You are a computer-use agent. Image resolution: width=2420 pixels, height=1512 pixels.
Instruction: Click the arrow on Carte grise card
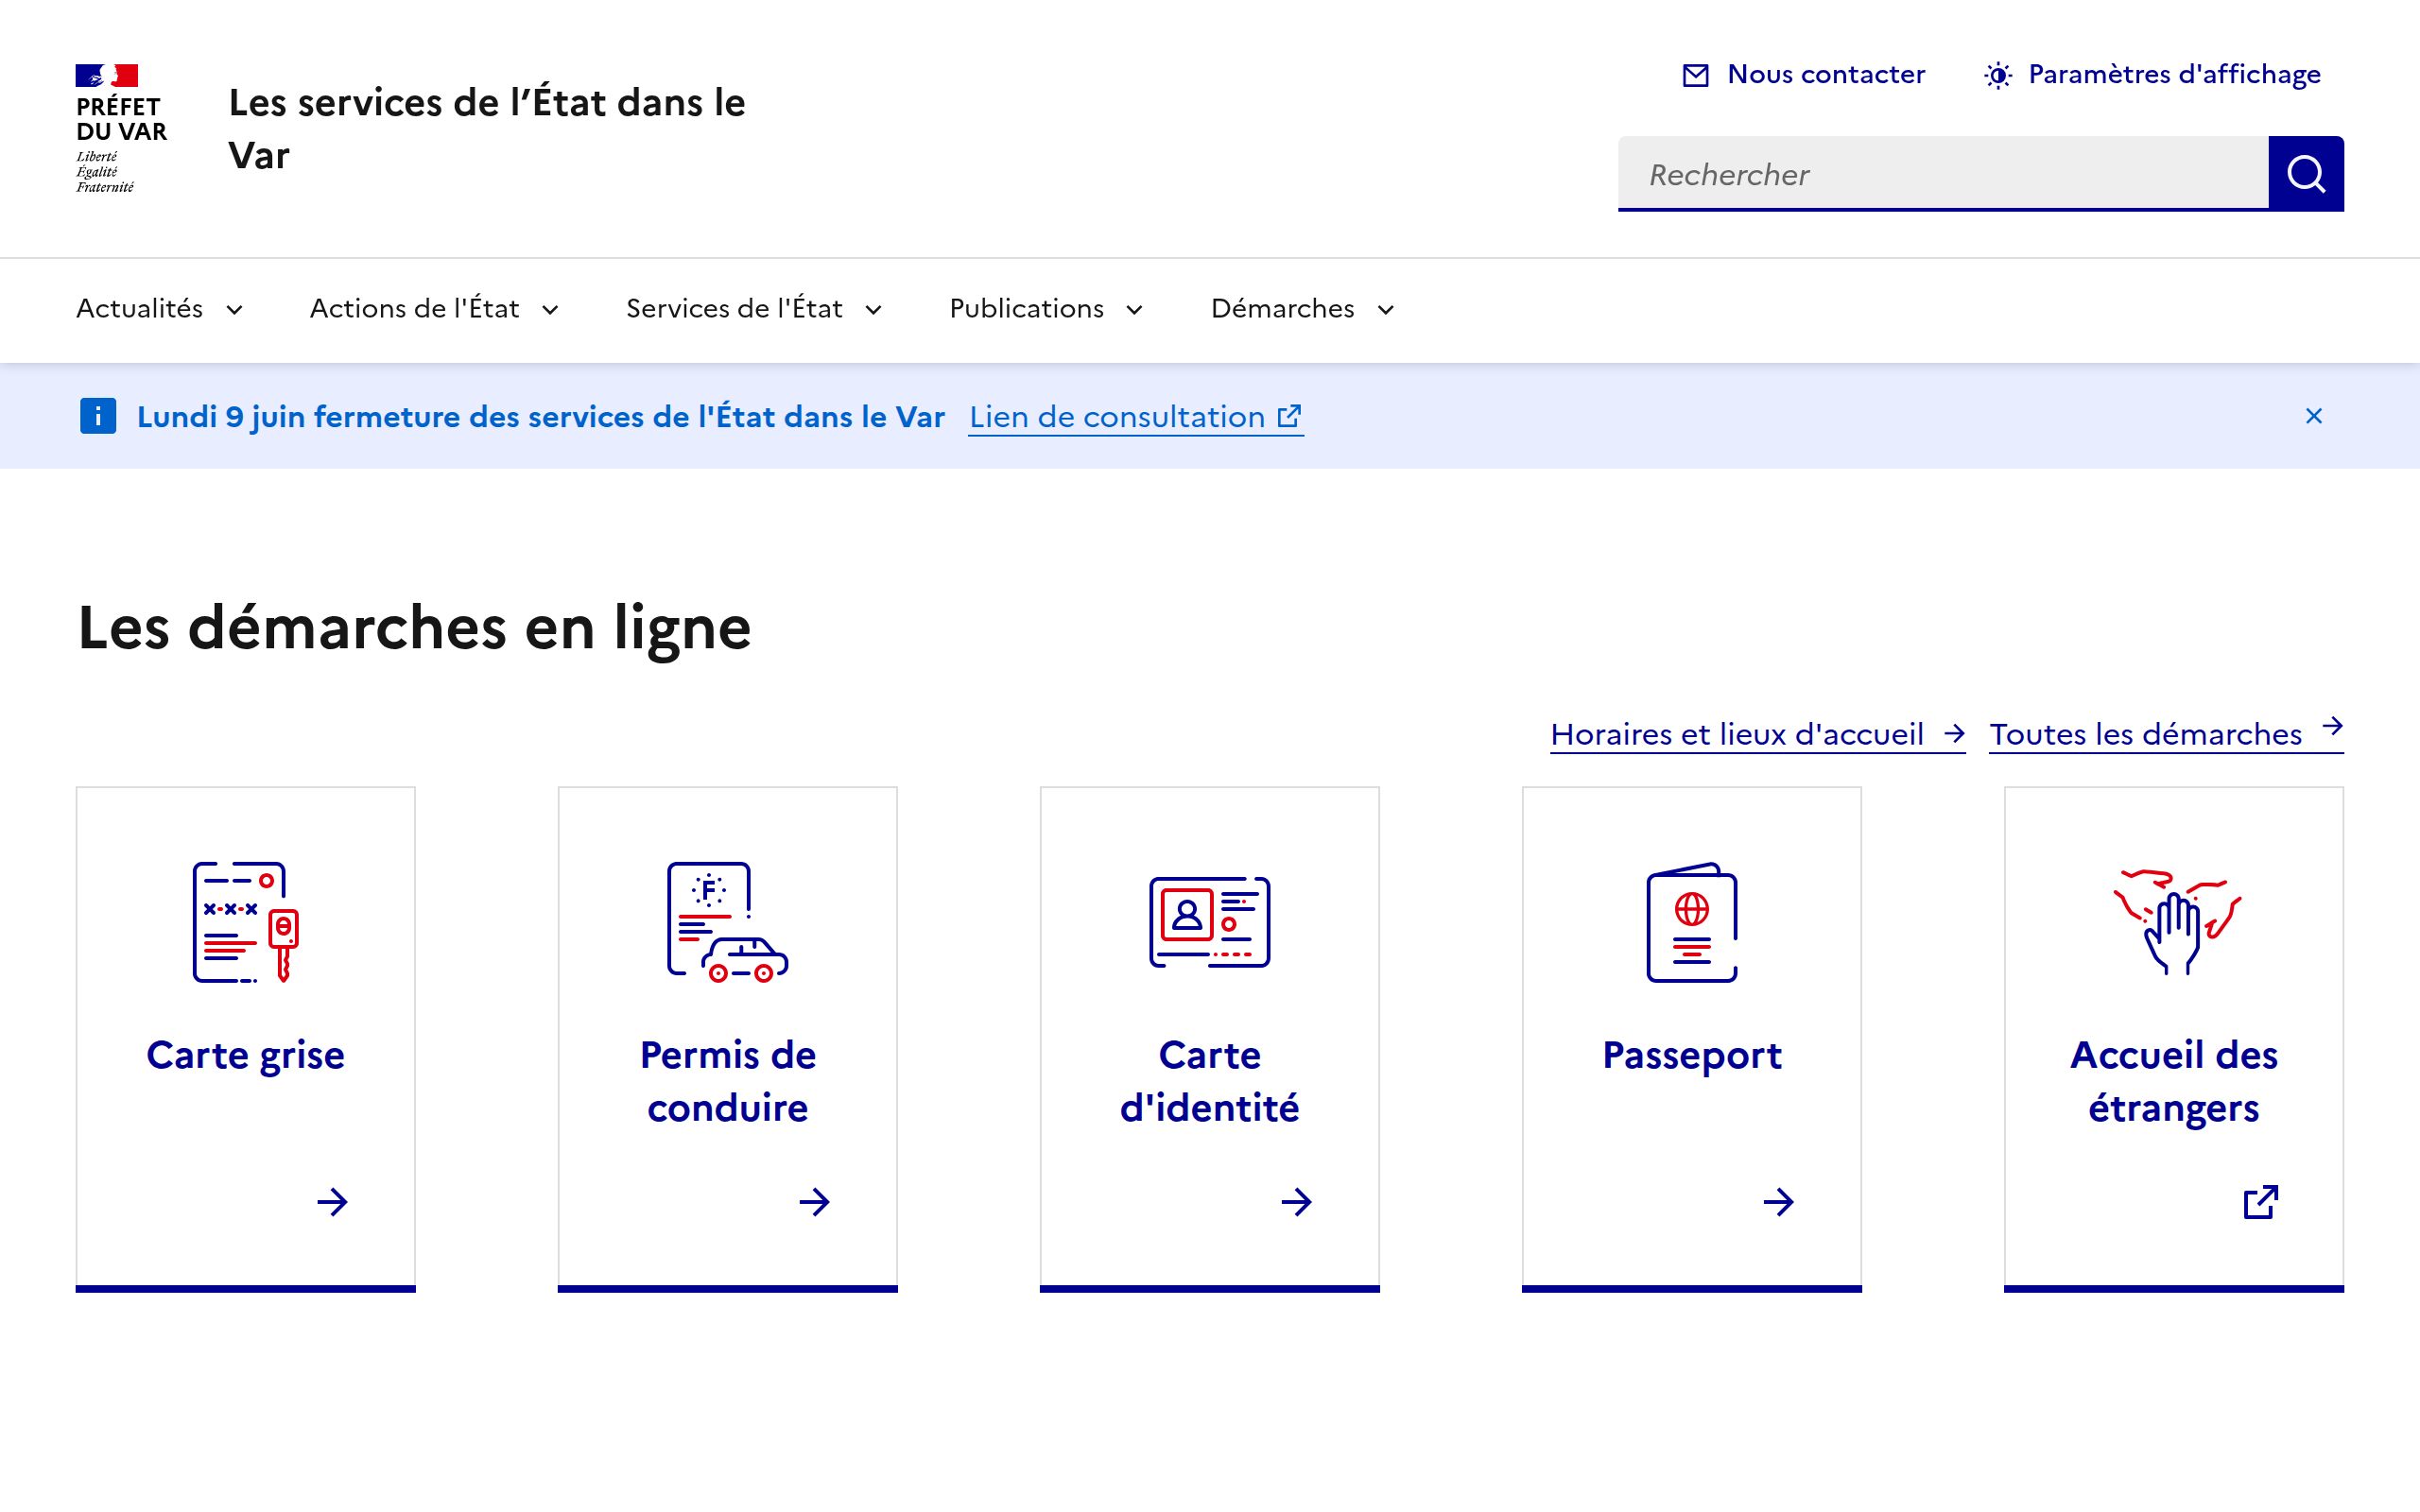332,1201
